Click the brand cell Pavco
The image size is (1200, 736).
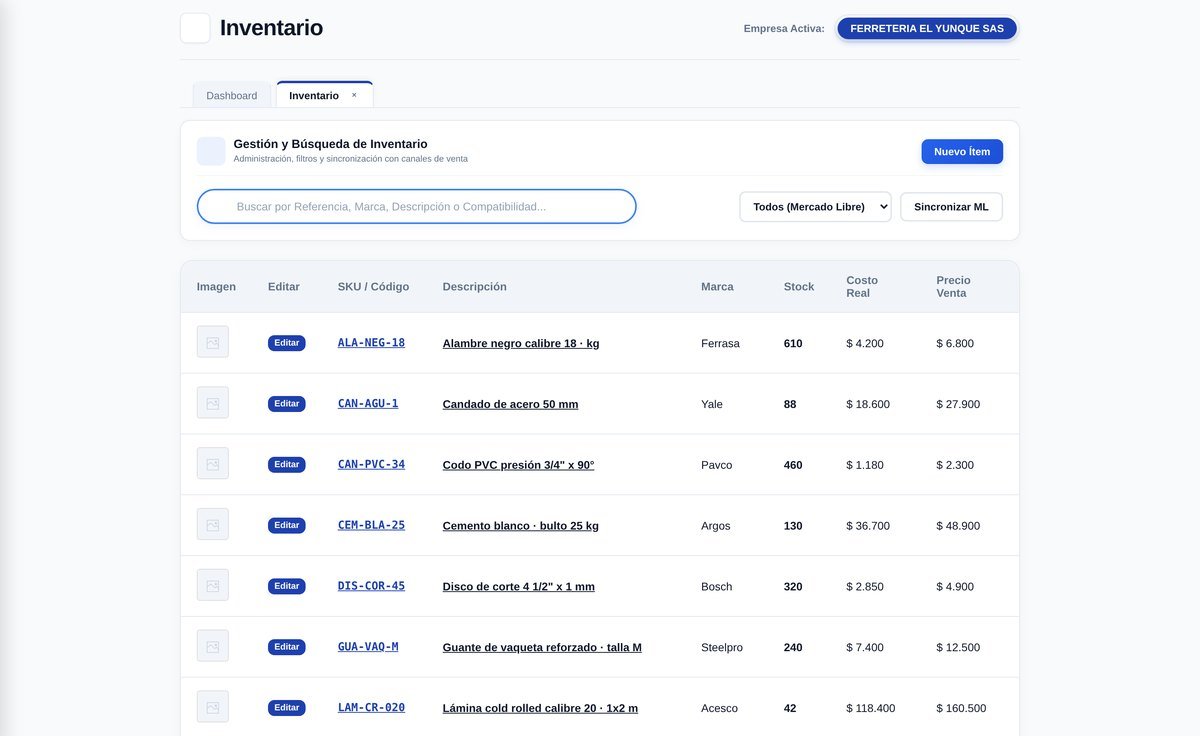tap(717, 465)
